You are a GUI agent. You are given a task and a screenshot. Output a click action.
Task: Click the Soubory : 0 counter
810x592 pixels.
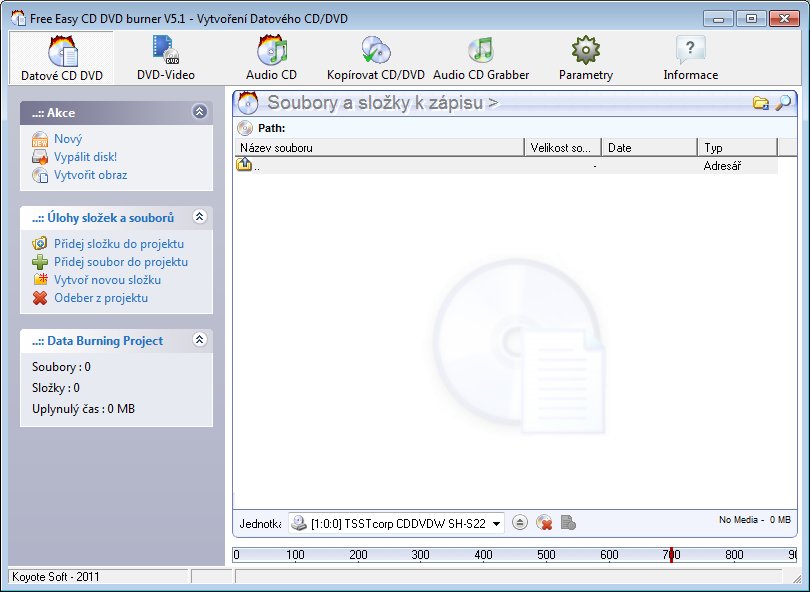point(61,367)
